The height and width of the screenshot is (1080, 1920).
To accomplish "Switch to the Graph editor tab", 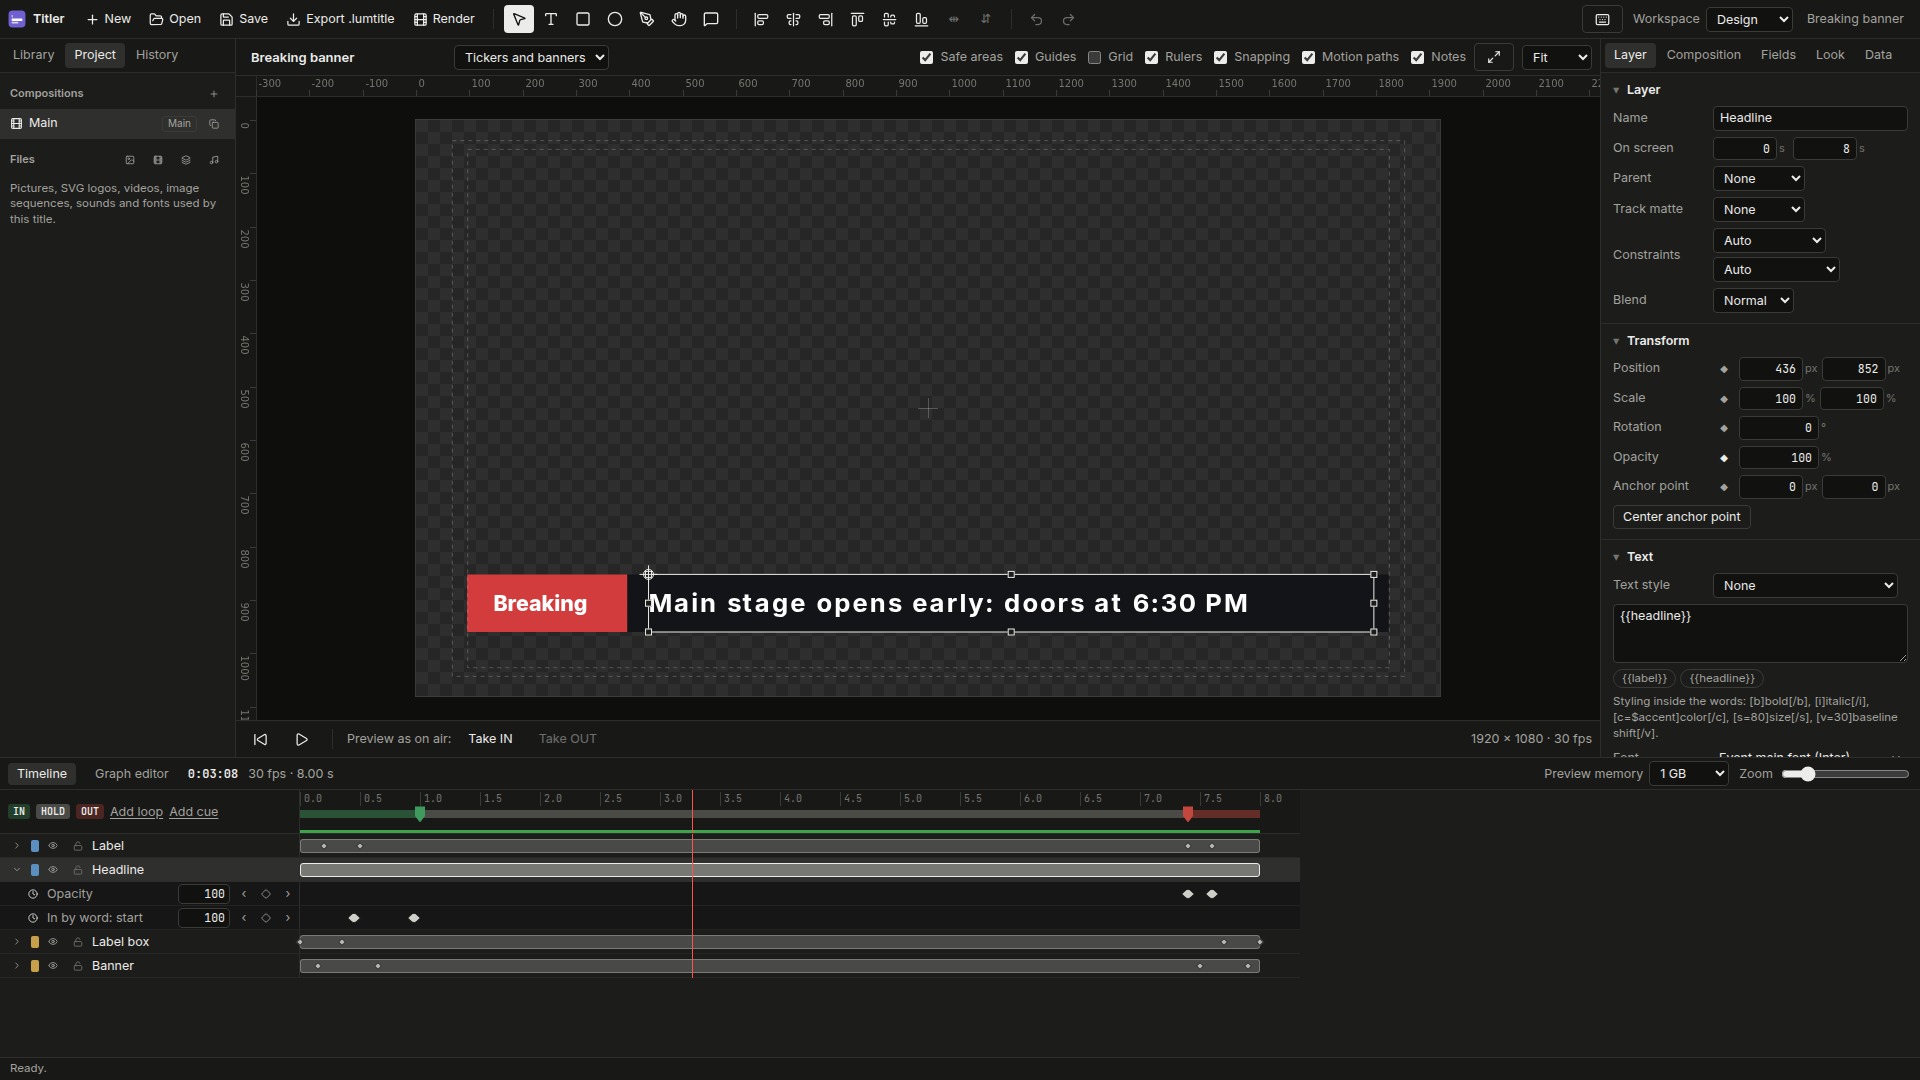I will 132,774.
